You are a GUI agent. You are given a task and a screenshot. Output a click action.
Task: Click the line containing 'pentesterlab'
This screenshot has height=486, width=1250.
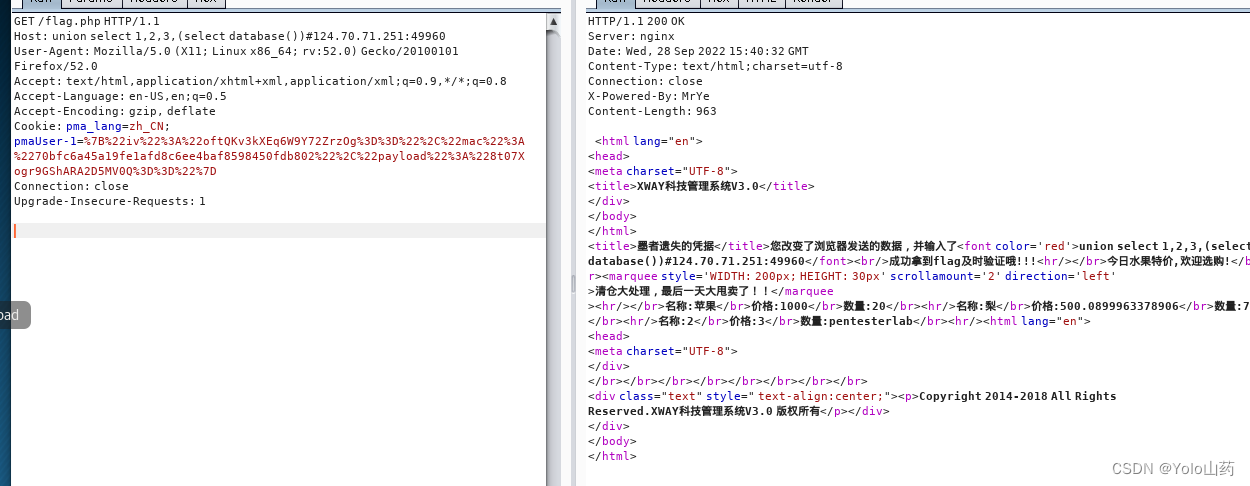click(839, 321)
